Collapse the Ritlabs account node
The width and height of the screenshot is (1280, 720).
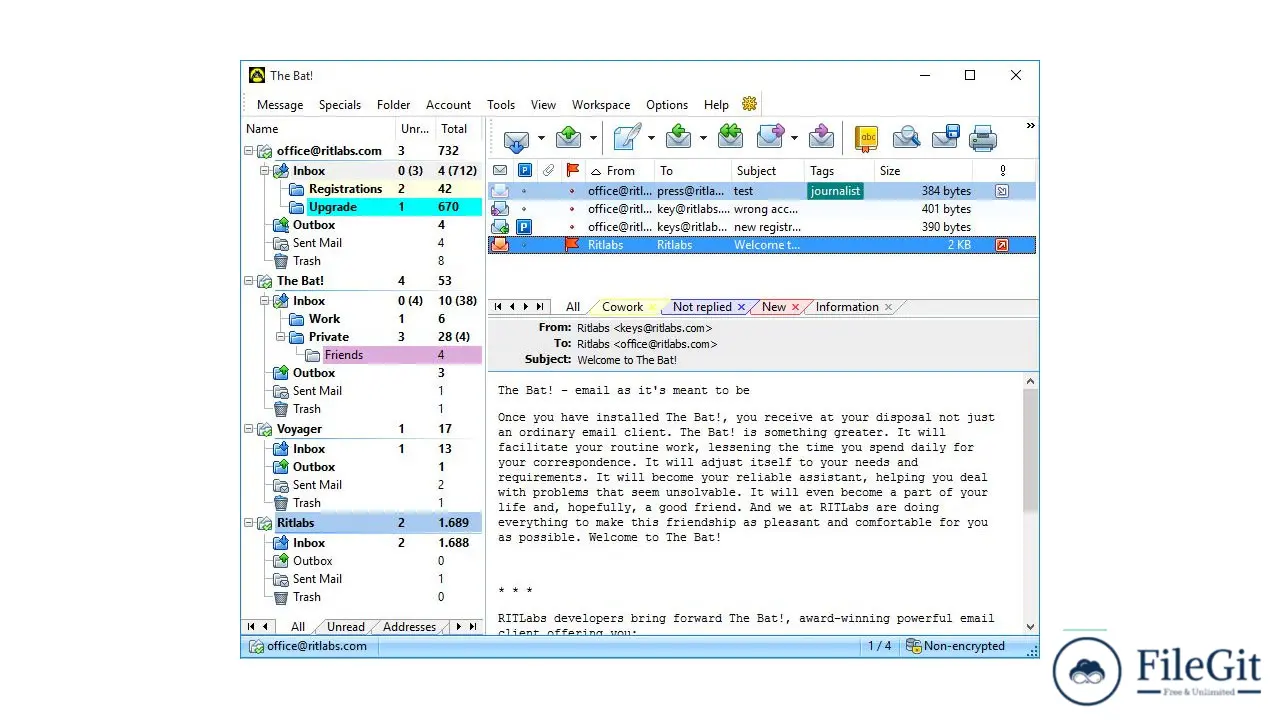click(249, 523)
